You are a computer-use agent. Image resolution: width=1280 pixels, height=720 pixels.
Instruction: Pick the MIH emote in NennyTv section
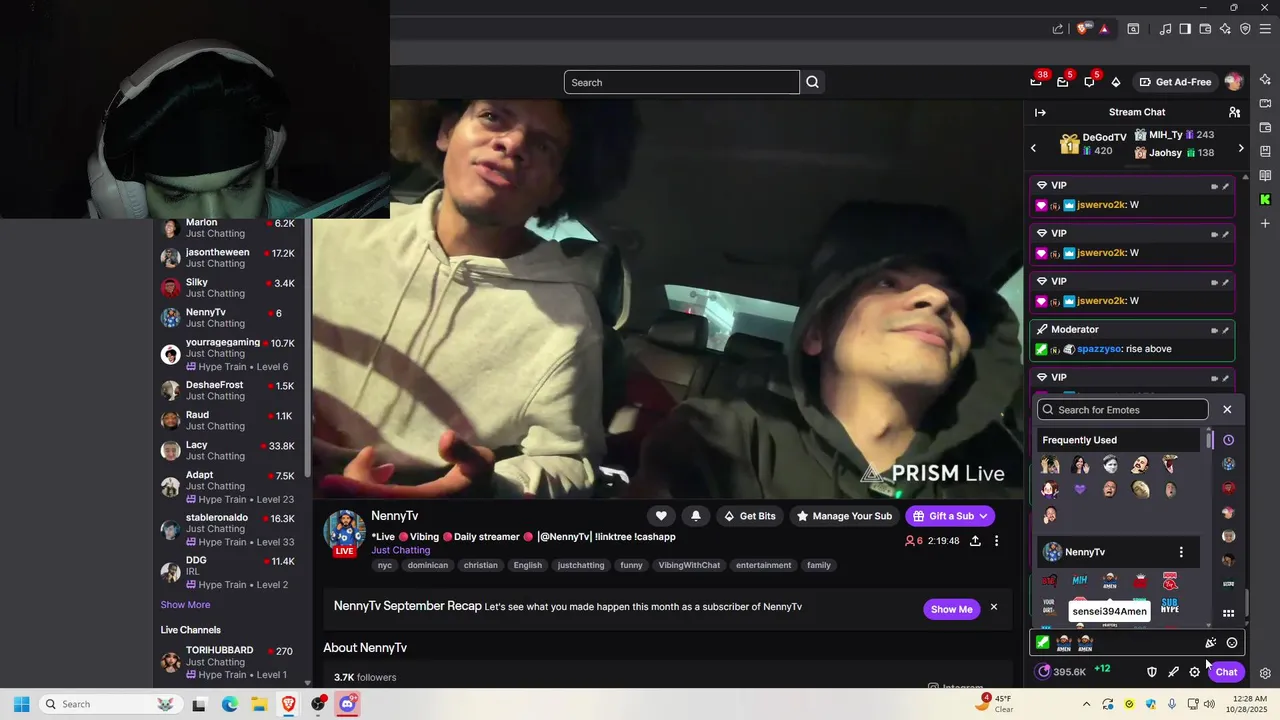1080,580
